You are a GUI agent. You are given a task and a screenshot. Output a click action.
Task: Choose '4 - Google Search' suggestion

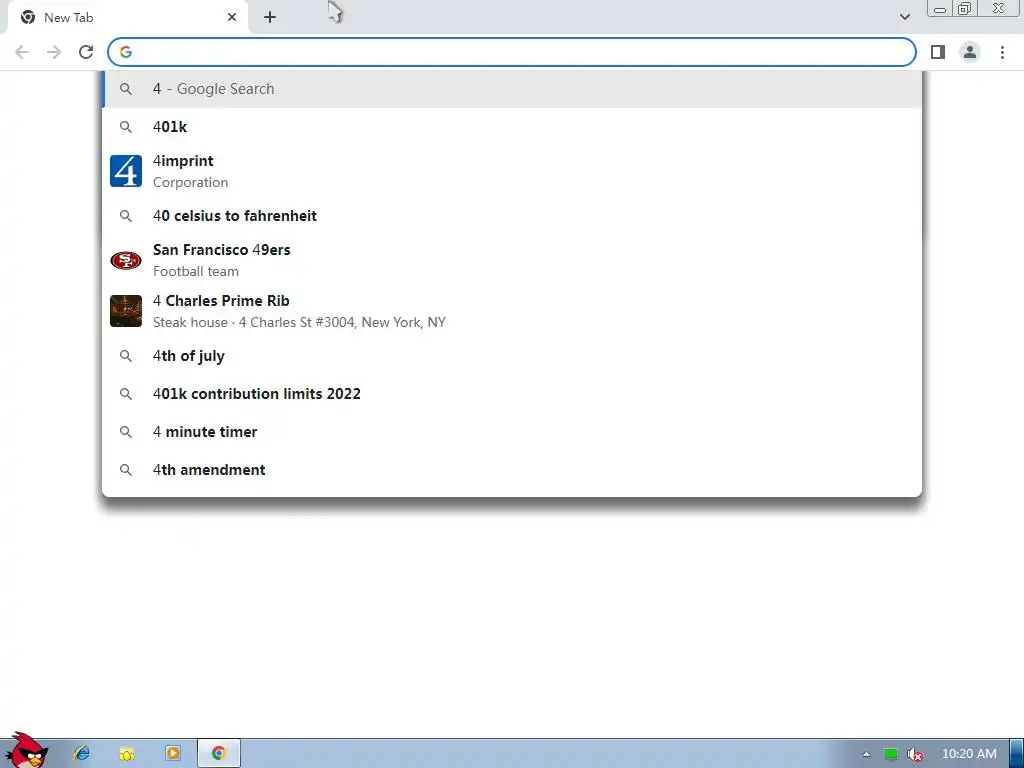[512, 89]
